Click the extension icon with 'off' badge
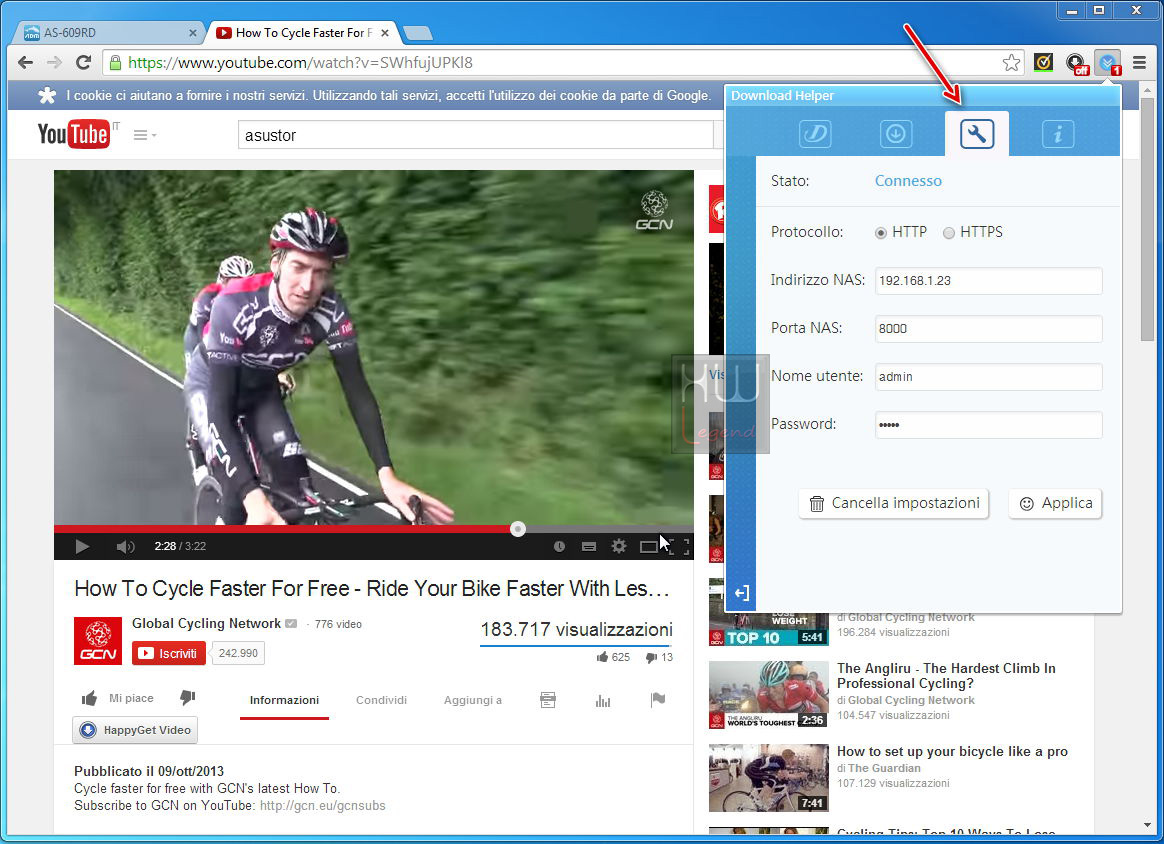The height and width of the screenshot is (844, 1164). (x=1076, y=63)
